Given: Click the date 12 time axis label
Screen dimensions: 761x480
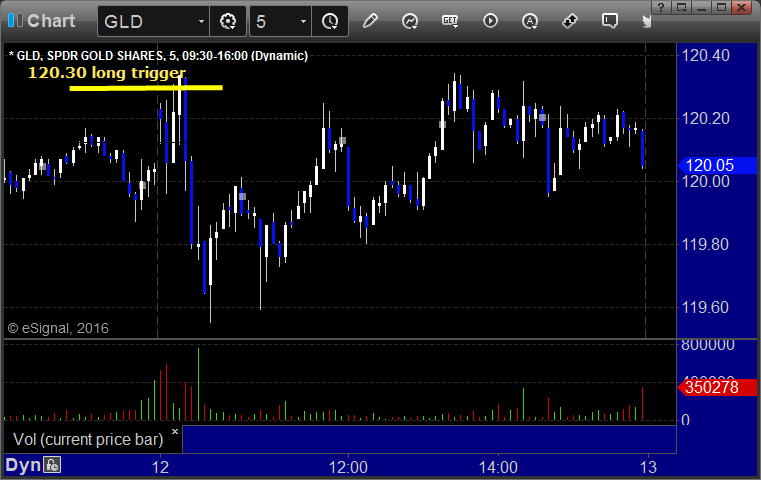Looking at the screenshot, I should click(x=160, y=467).
